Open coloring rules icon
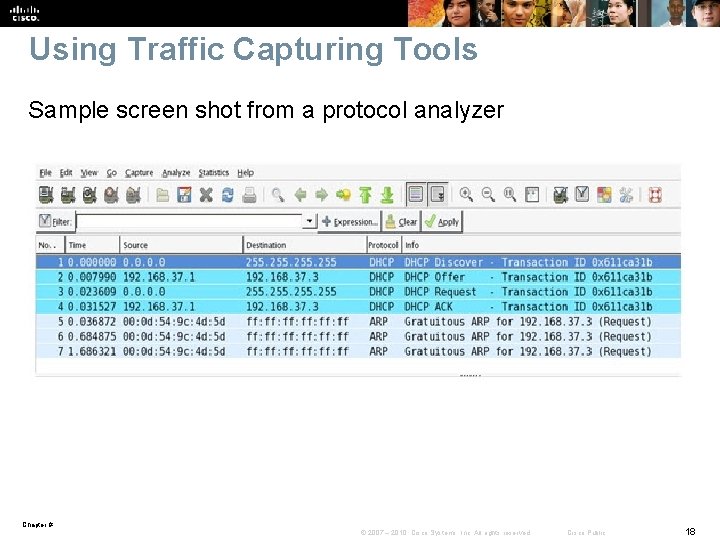Screen dimensions: 720x540 (604, 195)
